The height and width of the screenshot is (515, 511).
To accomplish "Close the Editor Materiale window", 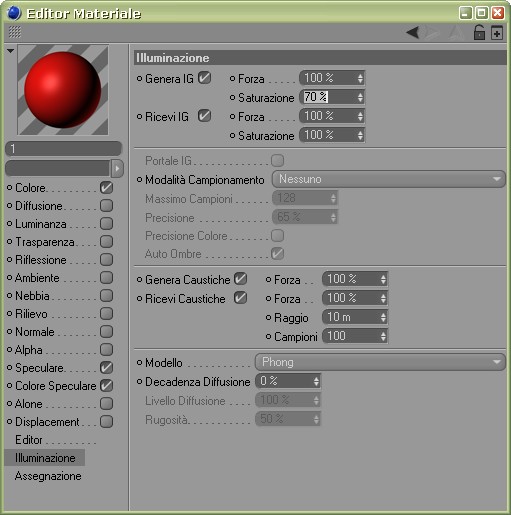I will pyautogui.click(x=498, y=13).
